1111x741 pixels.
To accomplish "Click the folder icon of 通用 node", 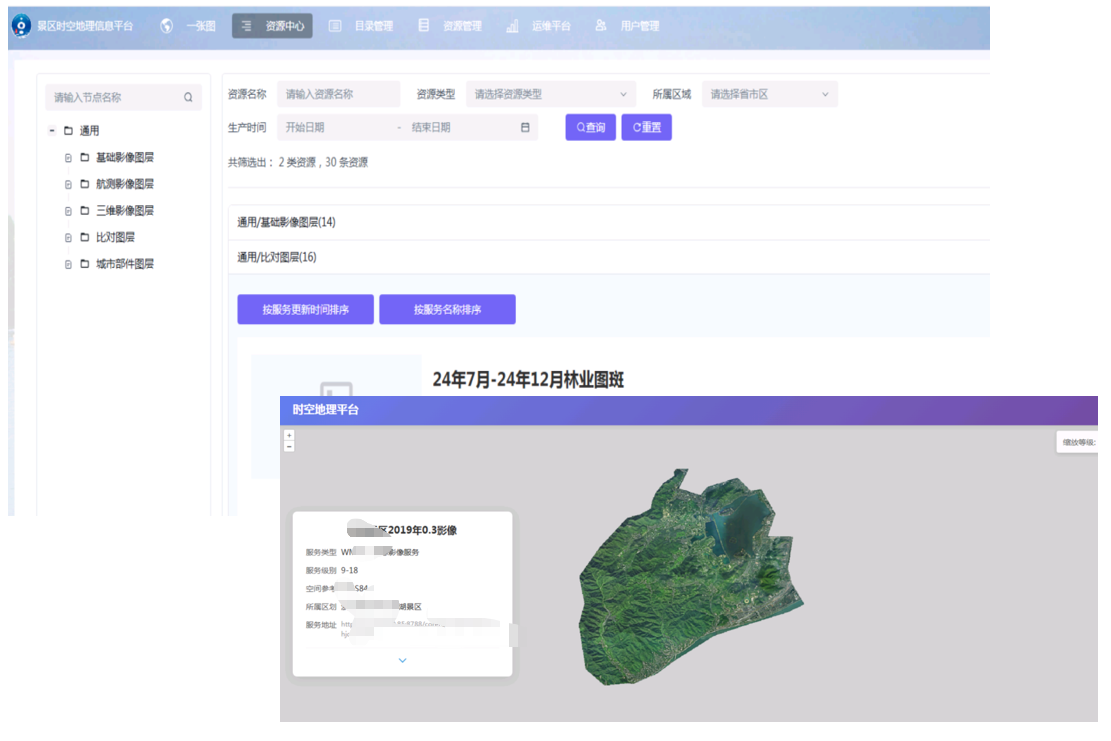I will pyautogui.click(x=68, y=130).
